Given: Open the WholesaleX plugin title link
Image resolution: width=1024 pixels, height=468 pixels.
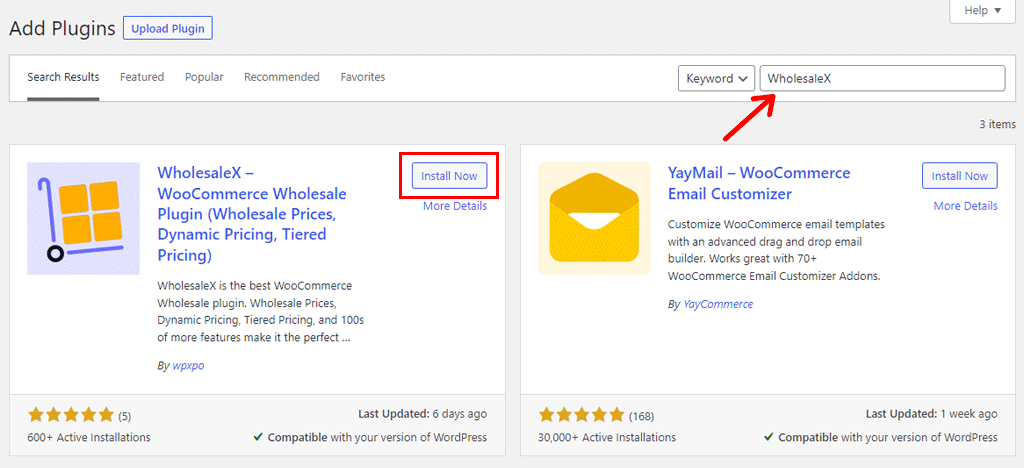Looking at the screenshot, I should coord(252,215).
